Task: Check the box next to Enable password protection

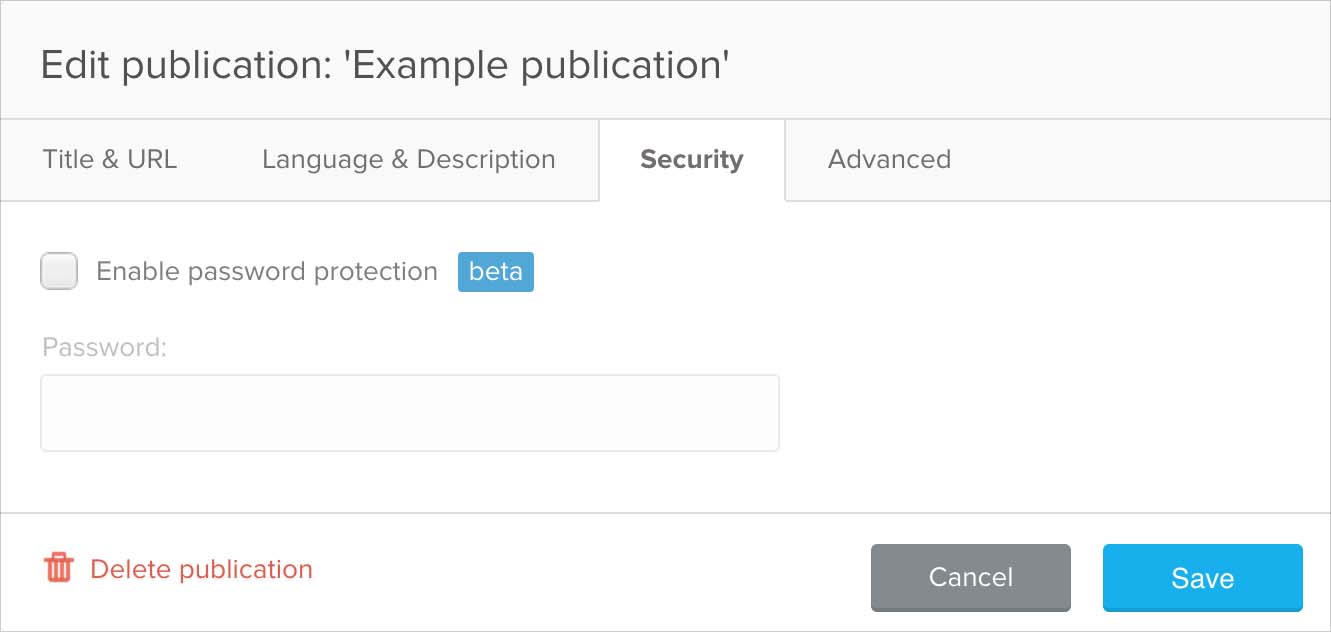Action: (58, 271)
